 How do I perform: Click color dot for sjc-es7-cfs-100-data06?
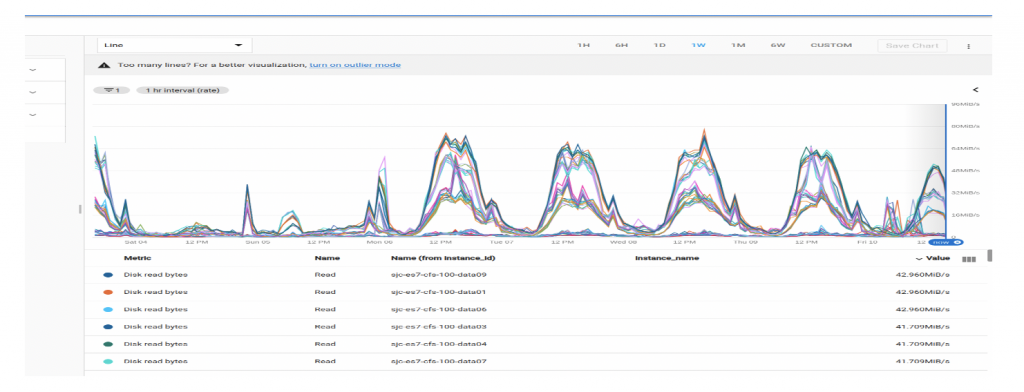(x=108, y=309)
